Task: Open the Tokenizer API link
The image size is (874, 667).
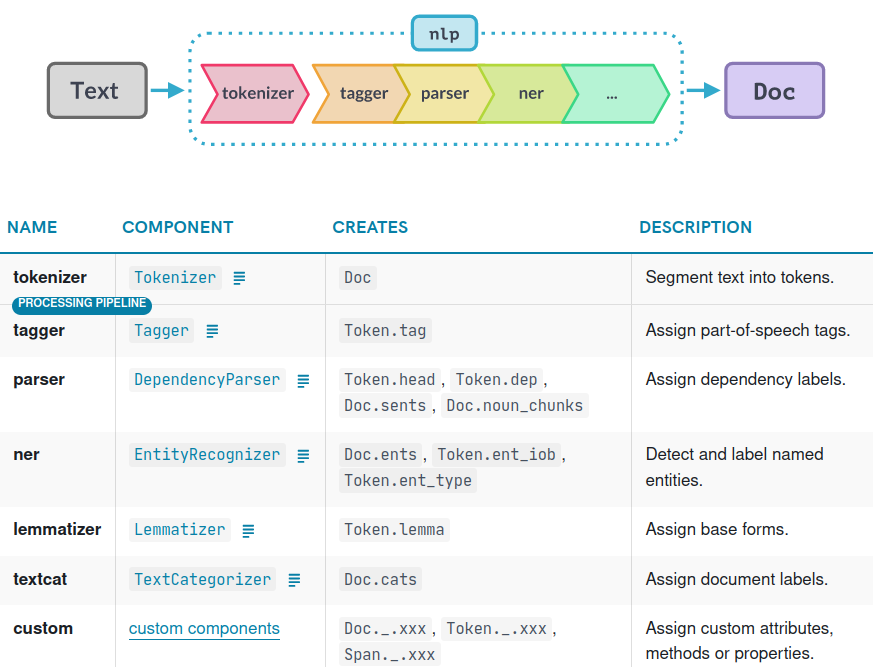Action: [x=175, y=278]
